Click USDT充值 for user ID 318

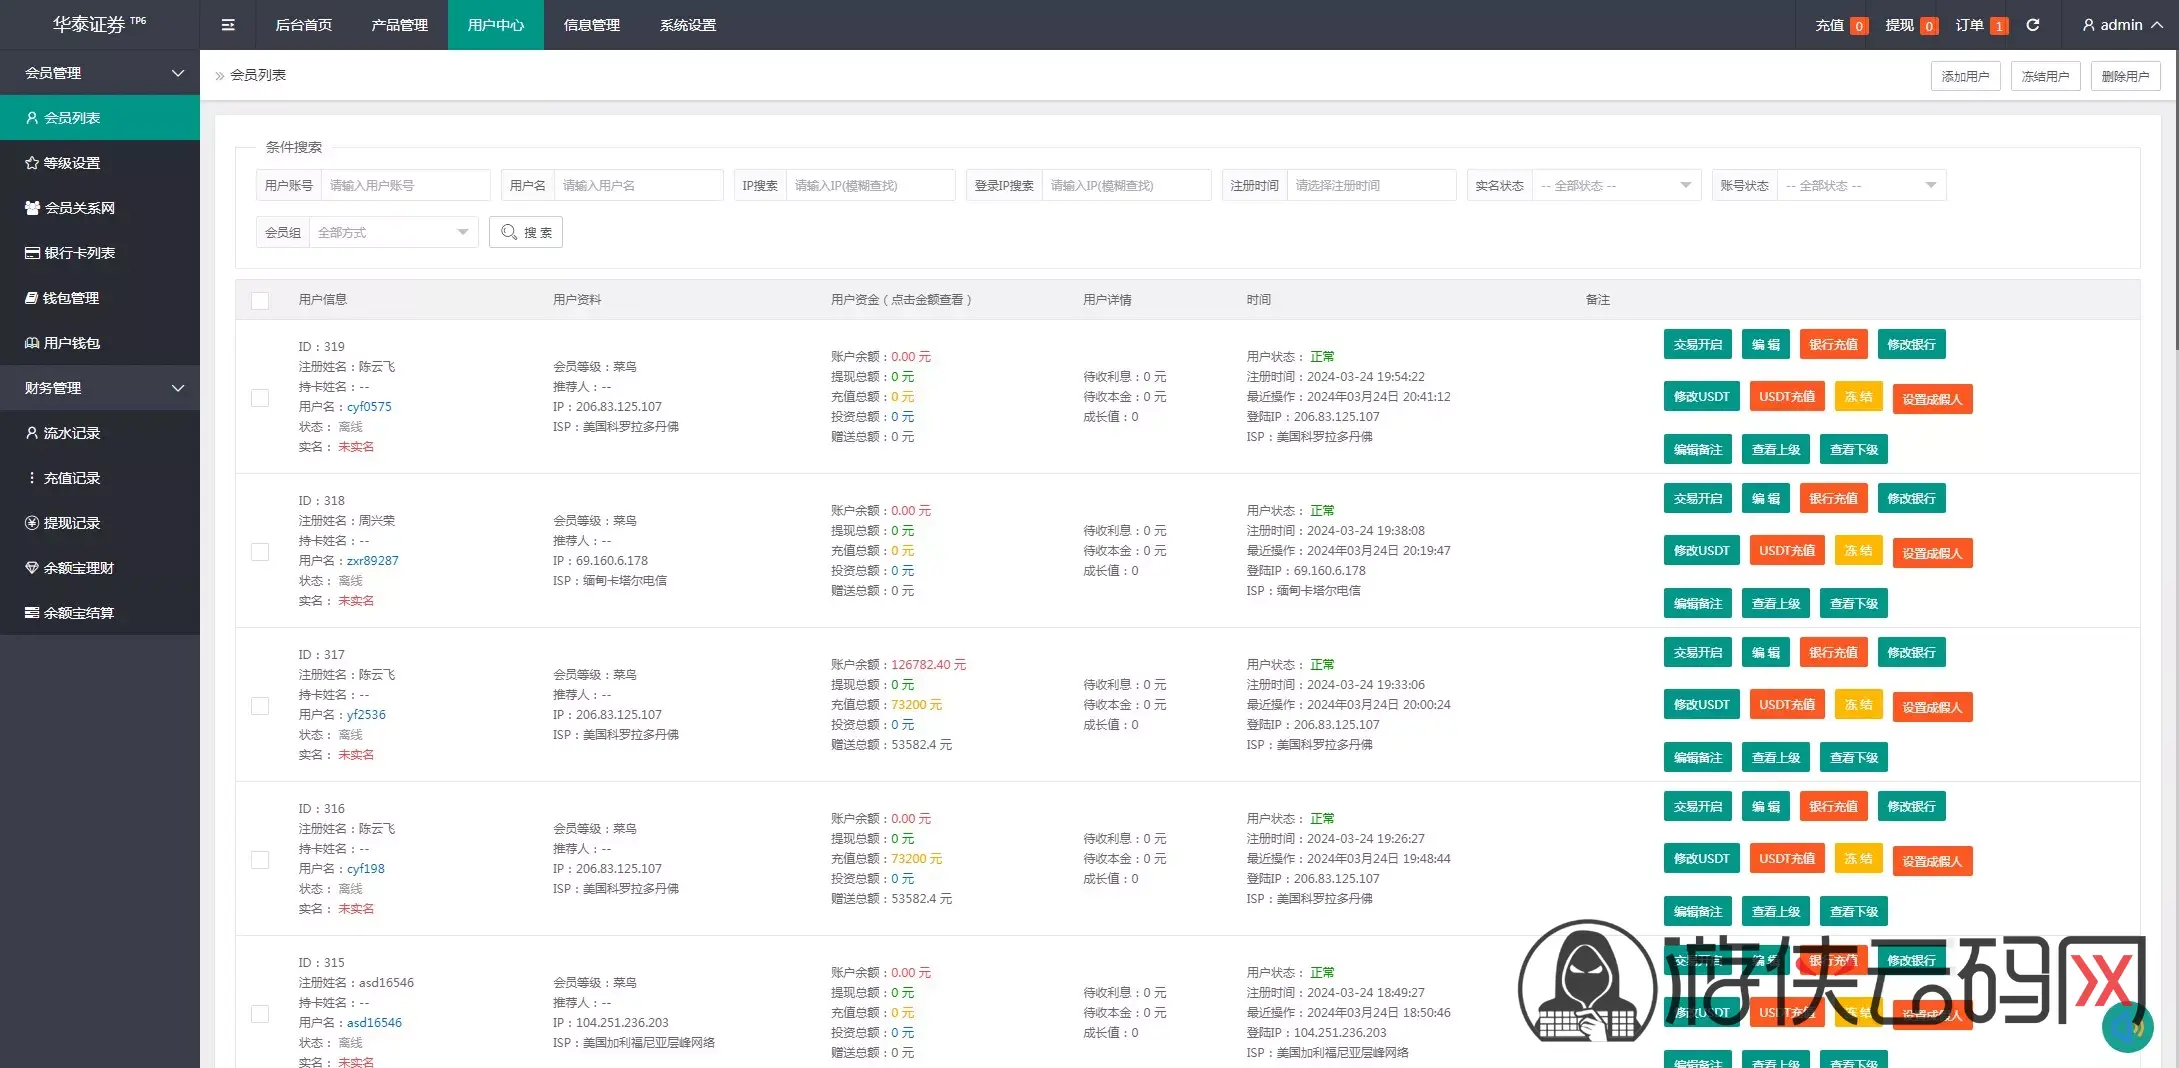[1787, 550]
